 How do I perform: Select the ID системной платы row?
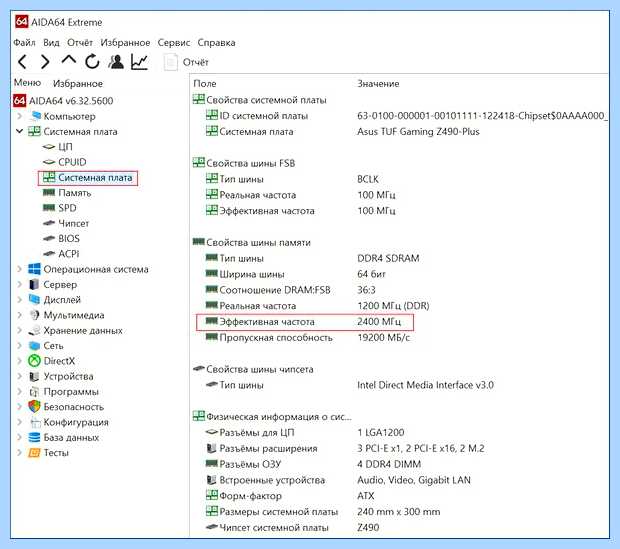coord(406,116)
